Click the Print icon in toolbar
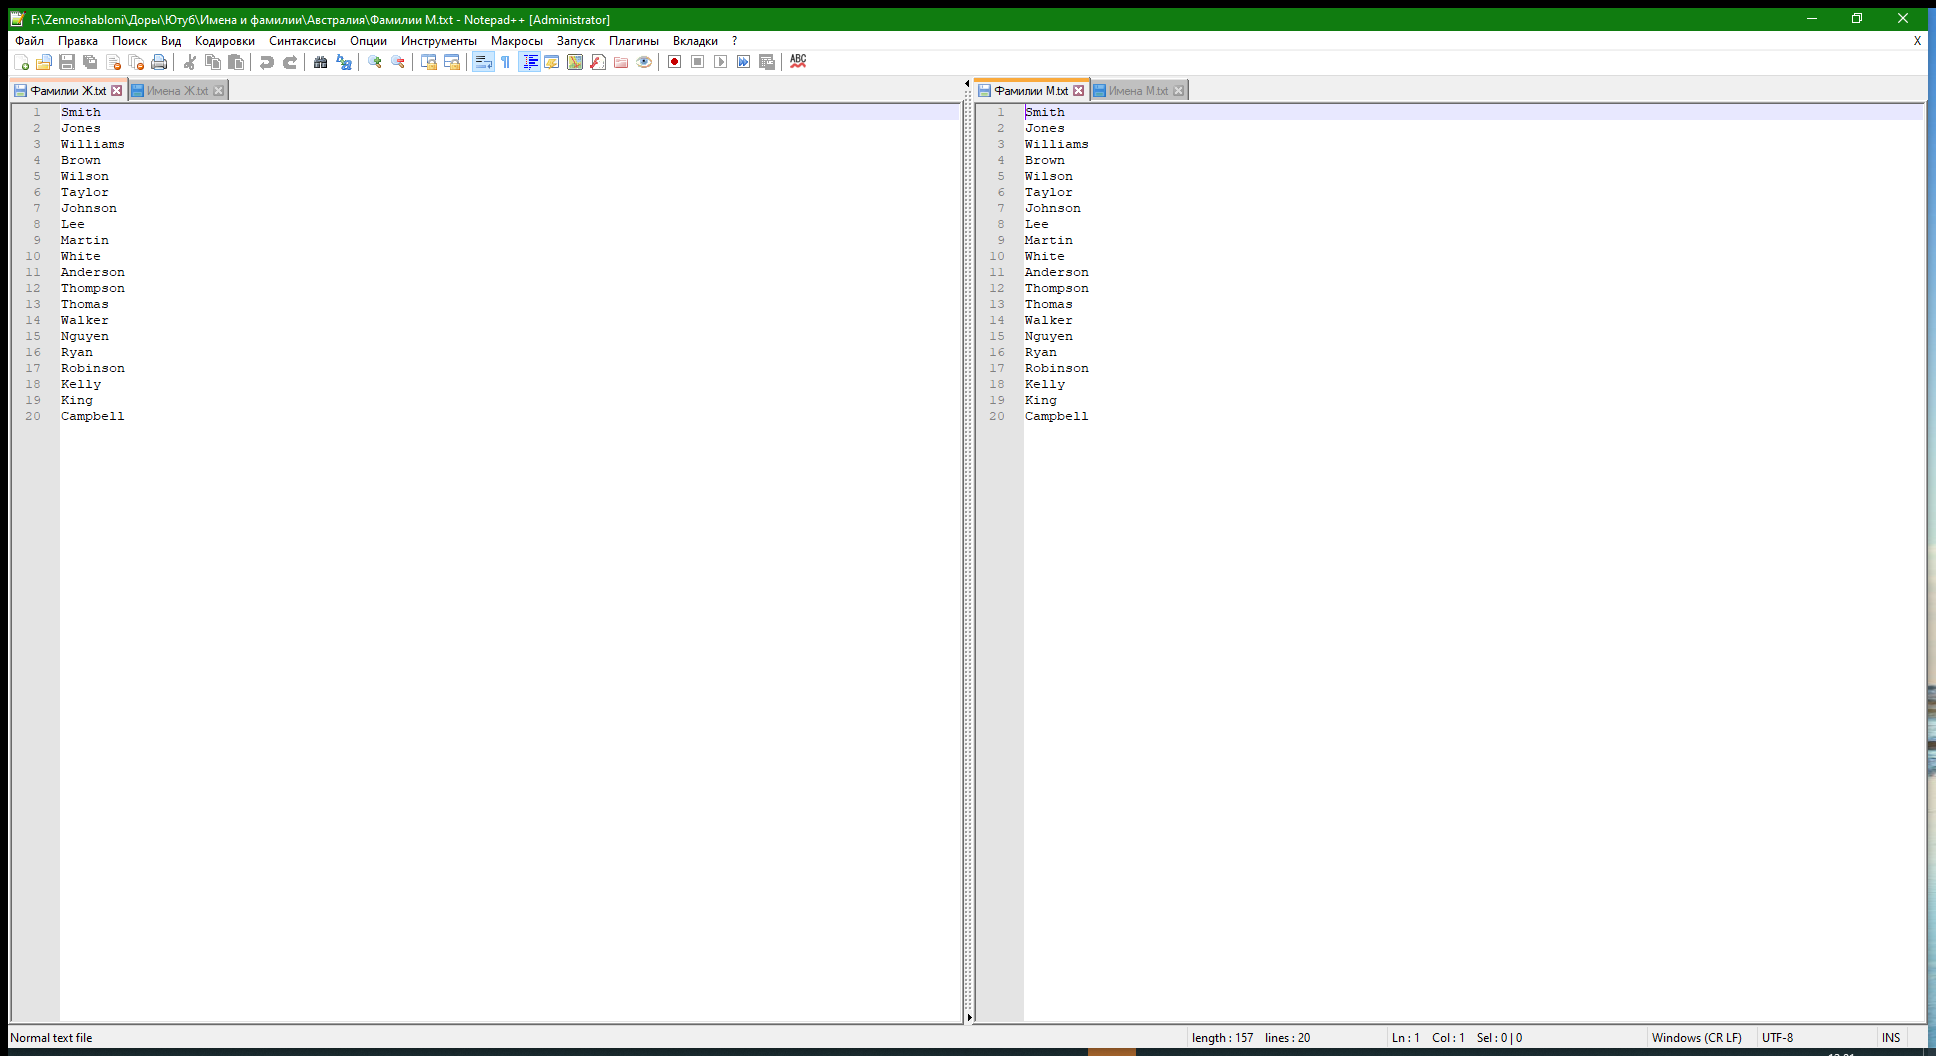 [x=159, y=62]
